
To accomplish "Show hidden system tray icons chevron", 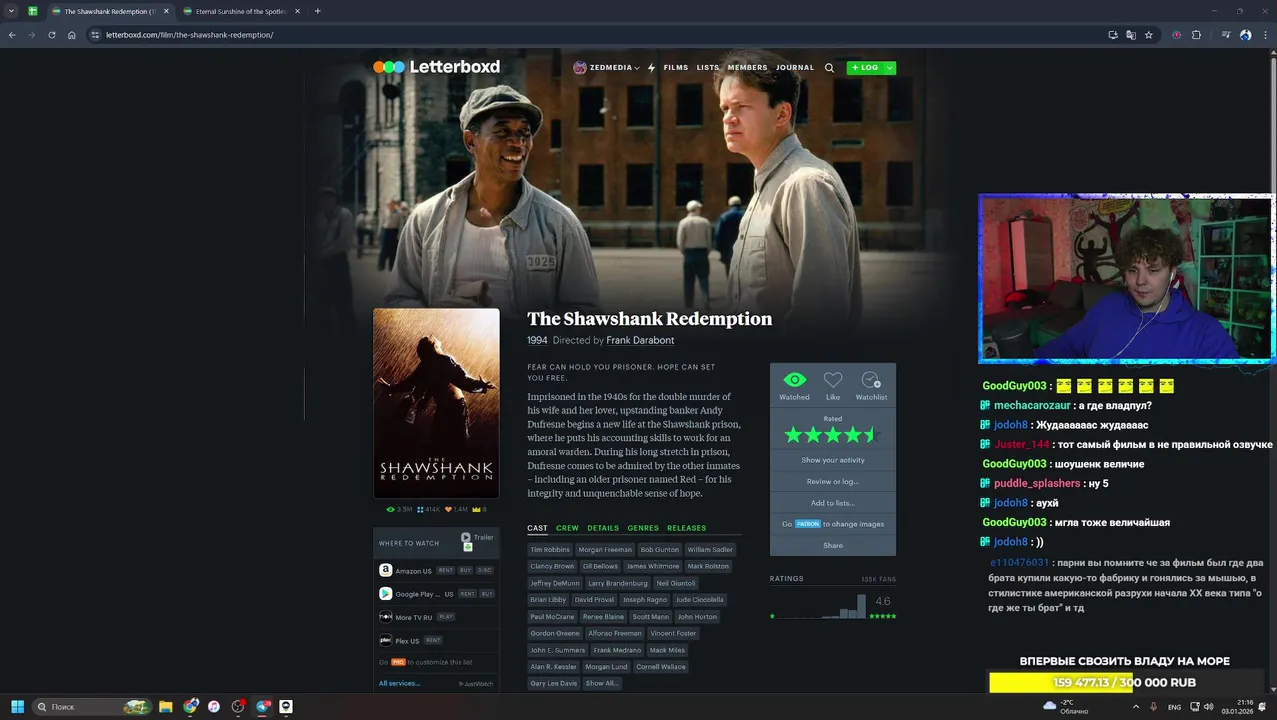I will pyautogui.click(x=1135, y=706).
